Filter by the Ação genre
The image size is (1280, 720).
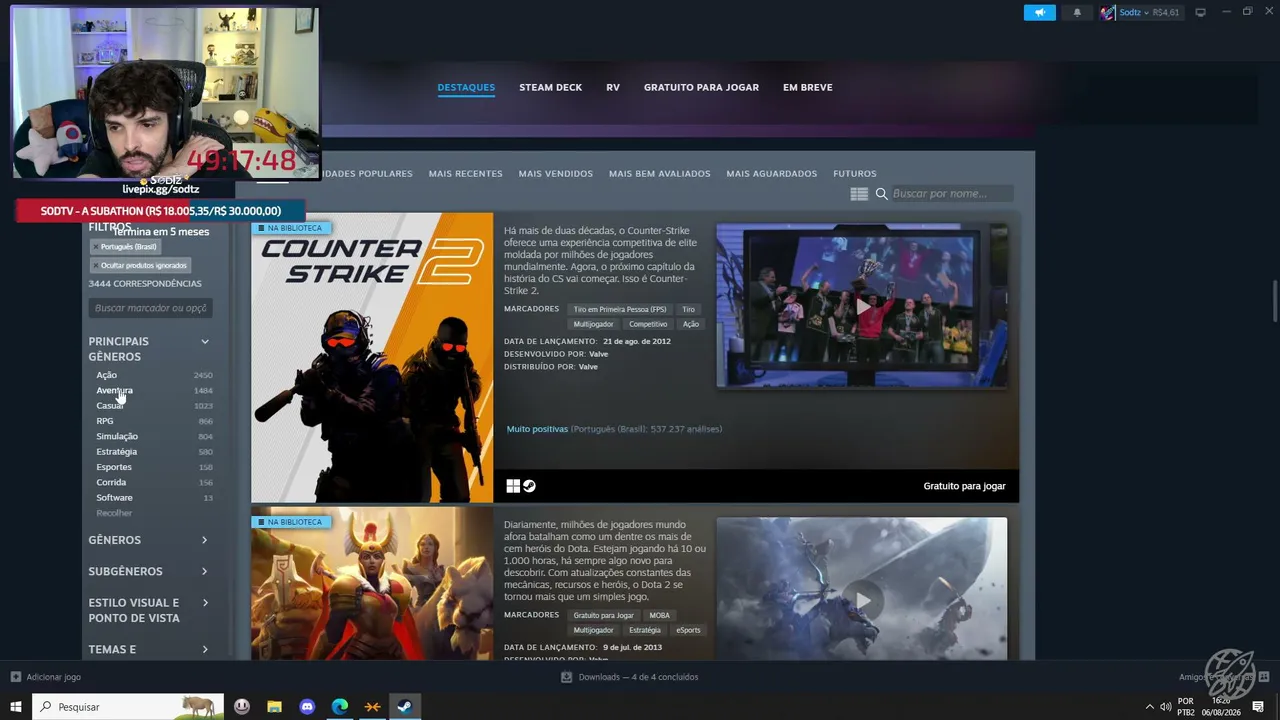[x=107, y=375]
